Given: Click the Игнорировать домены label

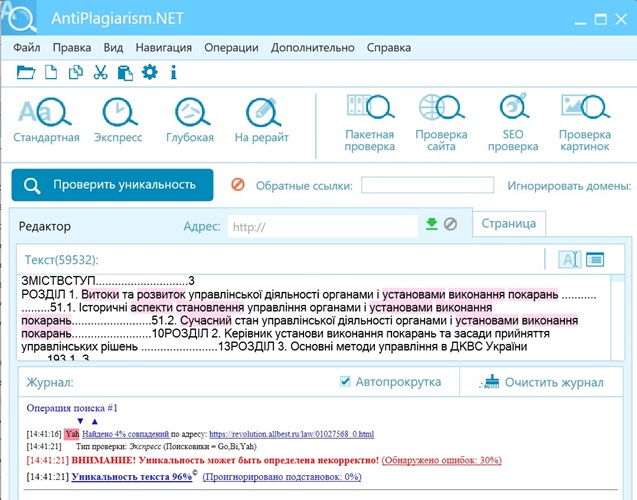Looking at the screenshot, I should (570, 186).
